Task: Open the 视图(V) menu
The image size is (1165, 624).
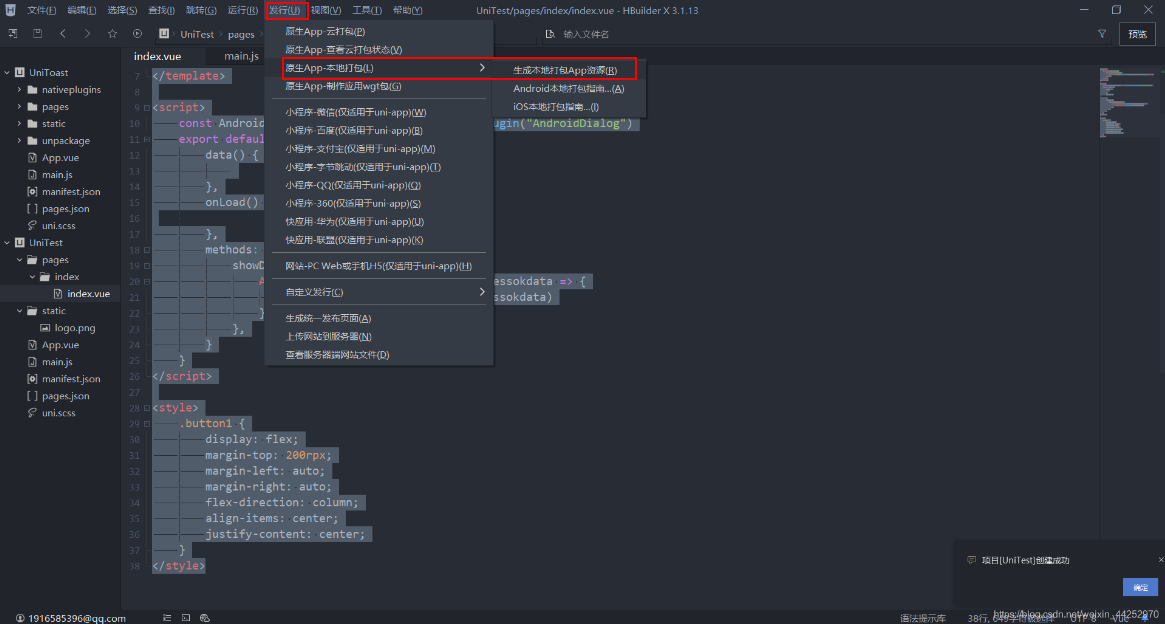Action: pos(326,10)
